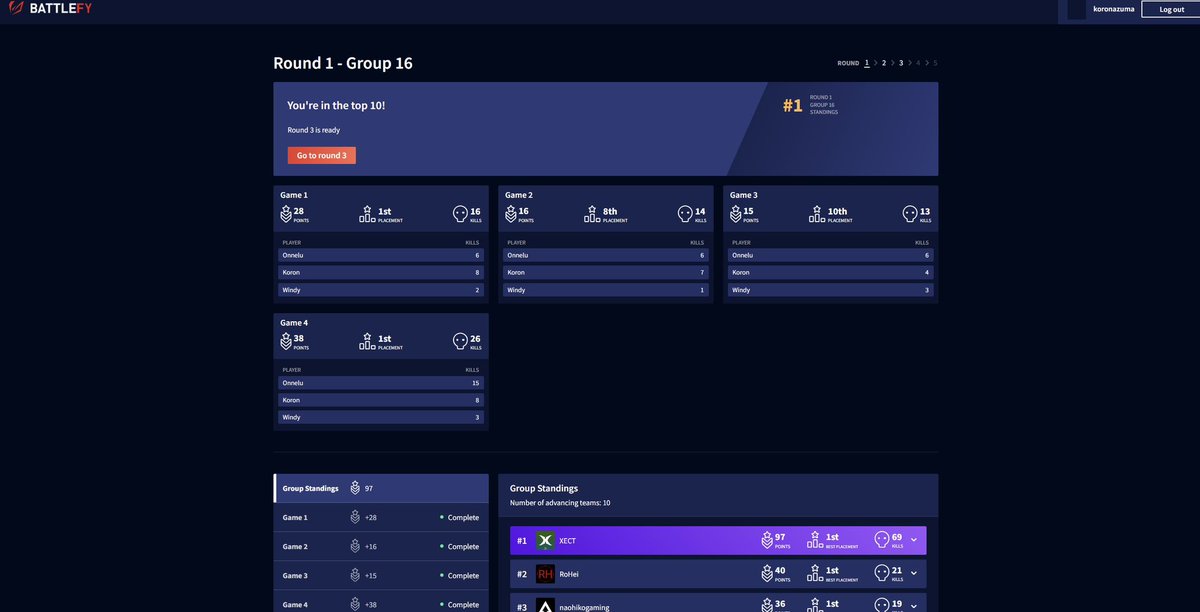This screenshot has height=612, width=1200.
Task: Click Game 4 points badge icon
Action: (285, 341)
